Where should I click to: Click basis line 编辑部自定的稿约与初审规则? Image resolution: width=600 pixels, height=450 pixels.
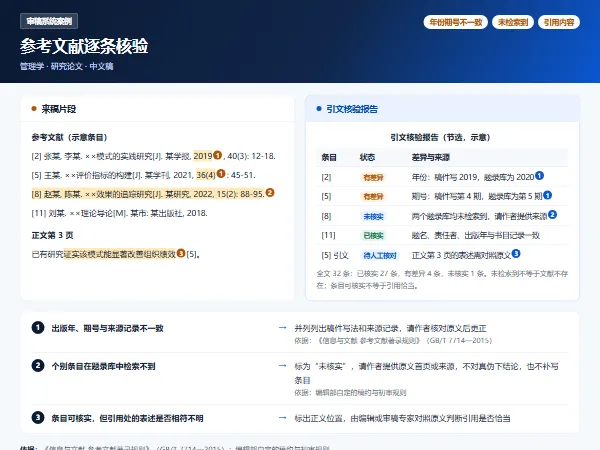coord(350,393)
